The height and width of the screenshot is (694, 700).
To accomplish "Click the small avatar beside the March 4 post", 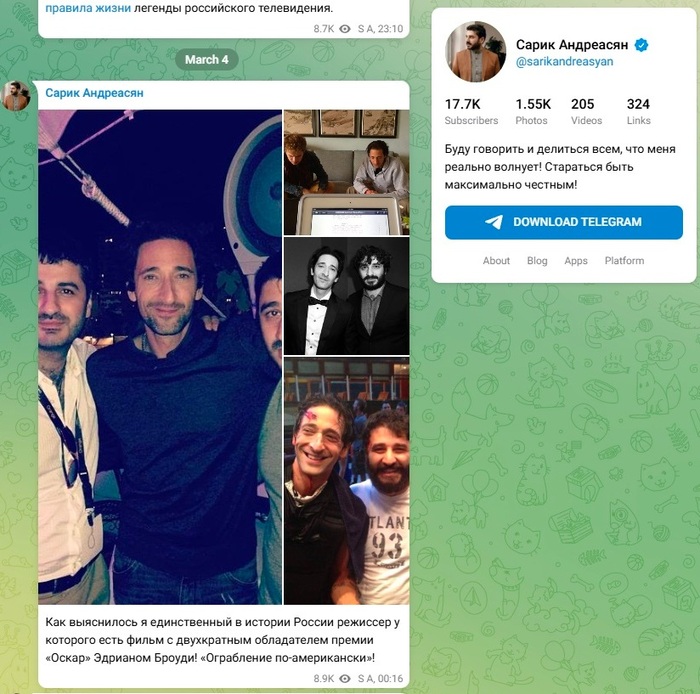I will click(x=16, y=96).
